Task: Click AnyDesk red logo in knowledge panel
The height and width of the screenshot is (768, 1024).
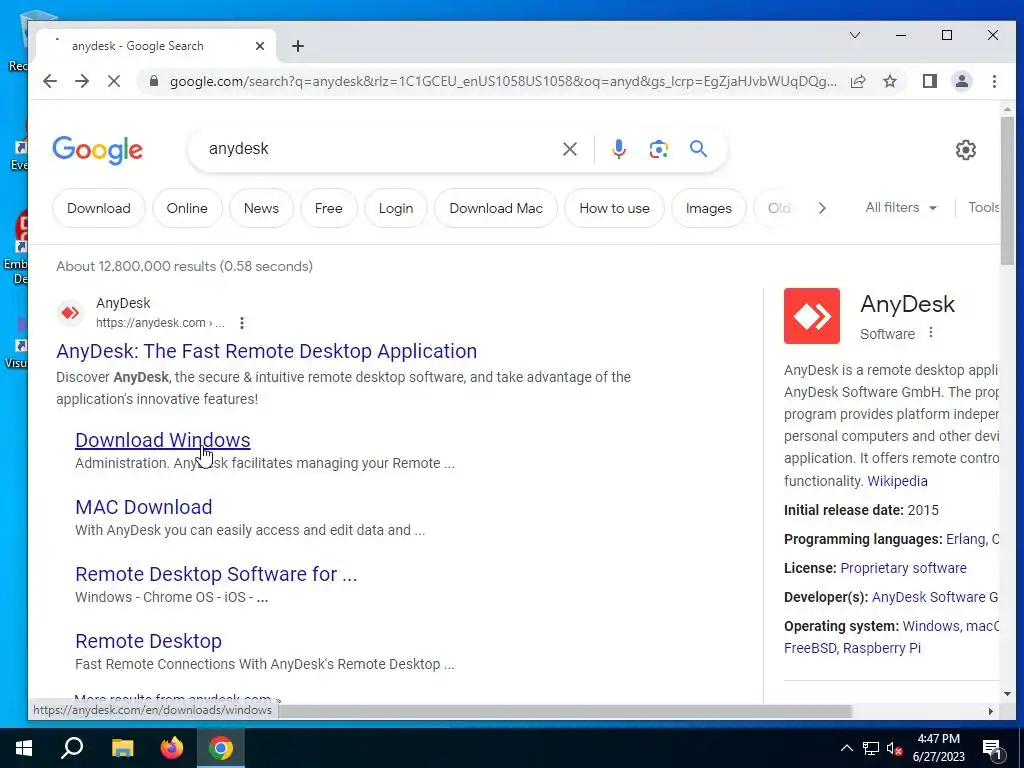Action: [812, 316]
